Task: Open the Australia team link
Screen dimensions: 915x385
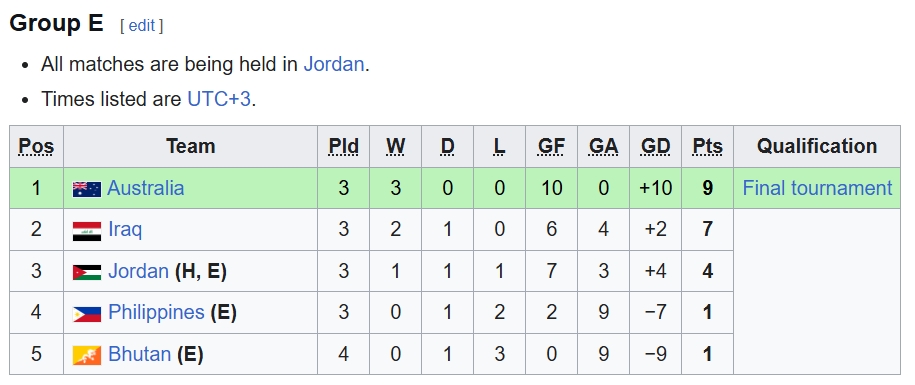Action: (x=146, y=188)
